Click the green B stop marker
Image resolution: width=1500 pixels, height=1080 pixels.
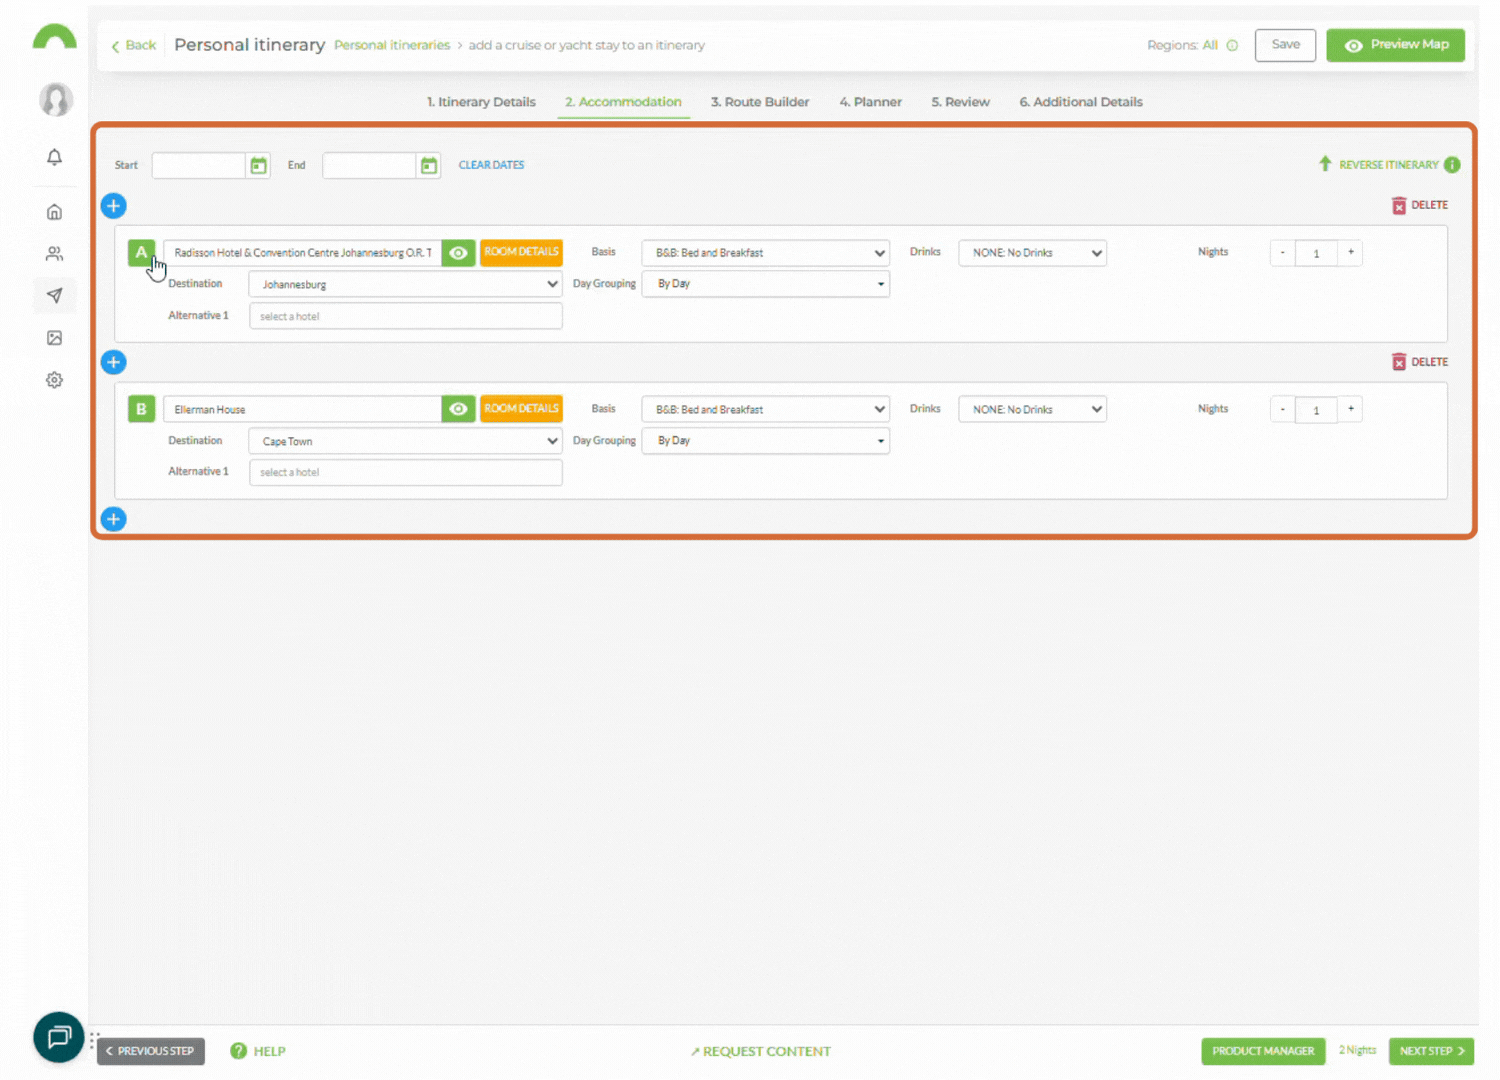pos(141,409)
